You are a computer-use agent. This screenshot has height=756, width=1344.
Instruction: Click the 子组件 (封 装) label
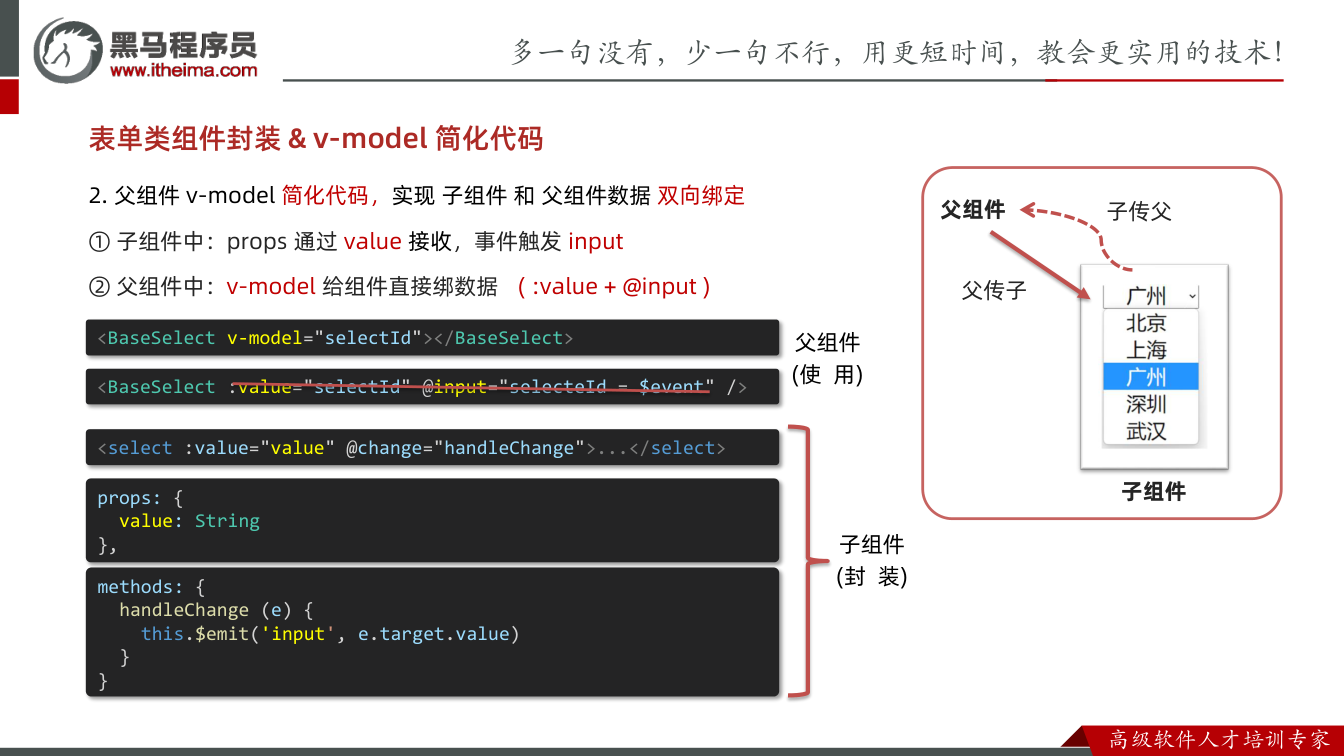tap(872, 560)
